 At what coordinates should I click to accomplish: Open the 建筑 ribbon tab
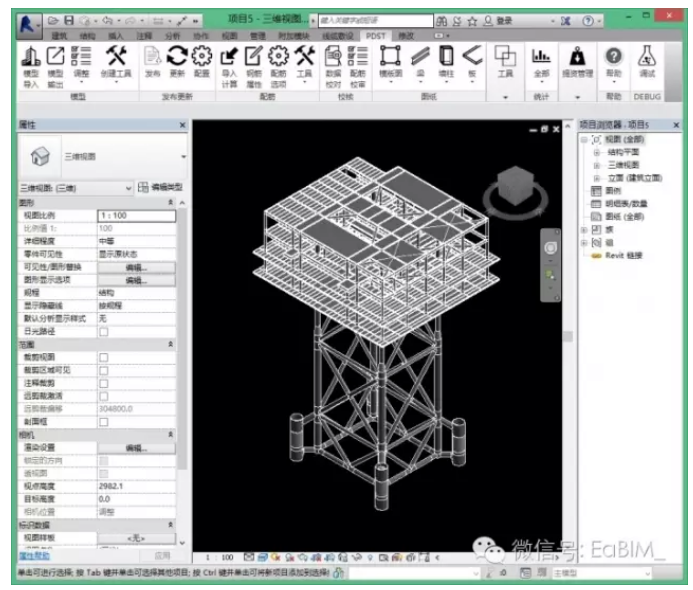coord(60,36)
